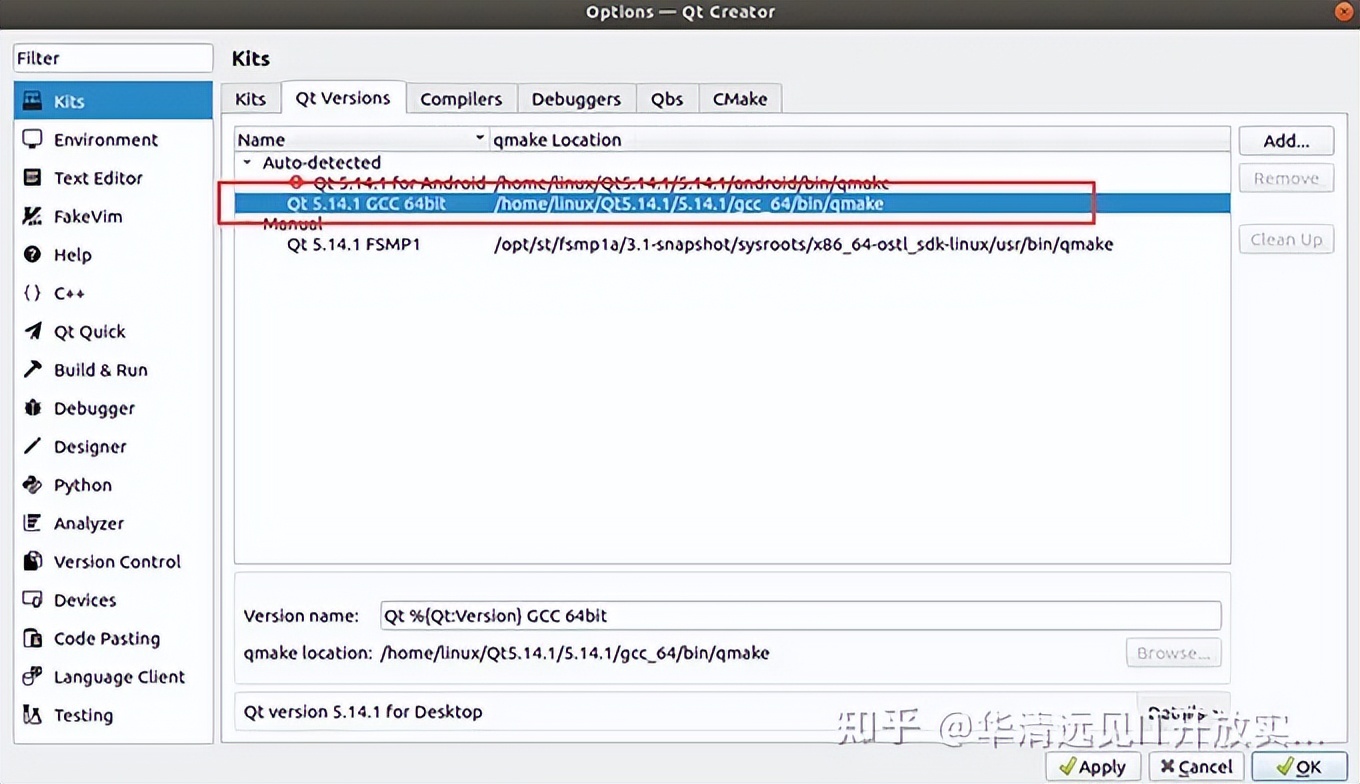Open Build & Run settings

tap(97, 369)
